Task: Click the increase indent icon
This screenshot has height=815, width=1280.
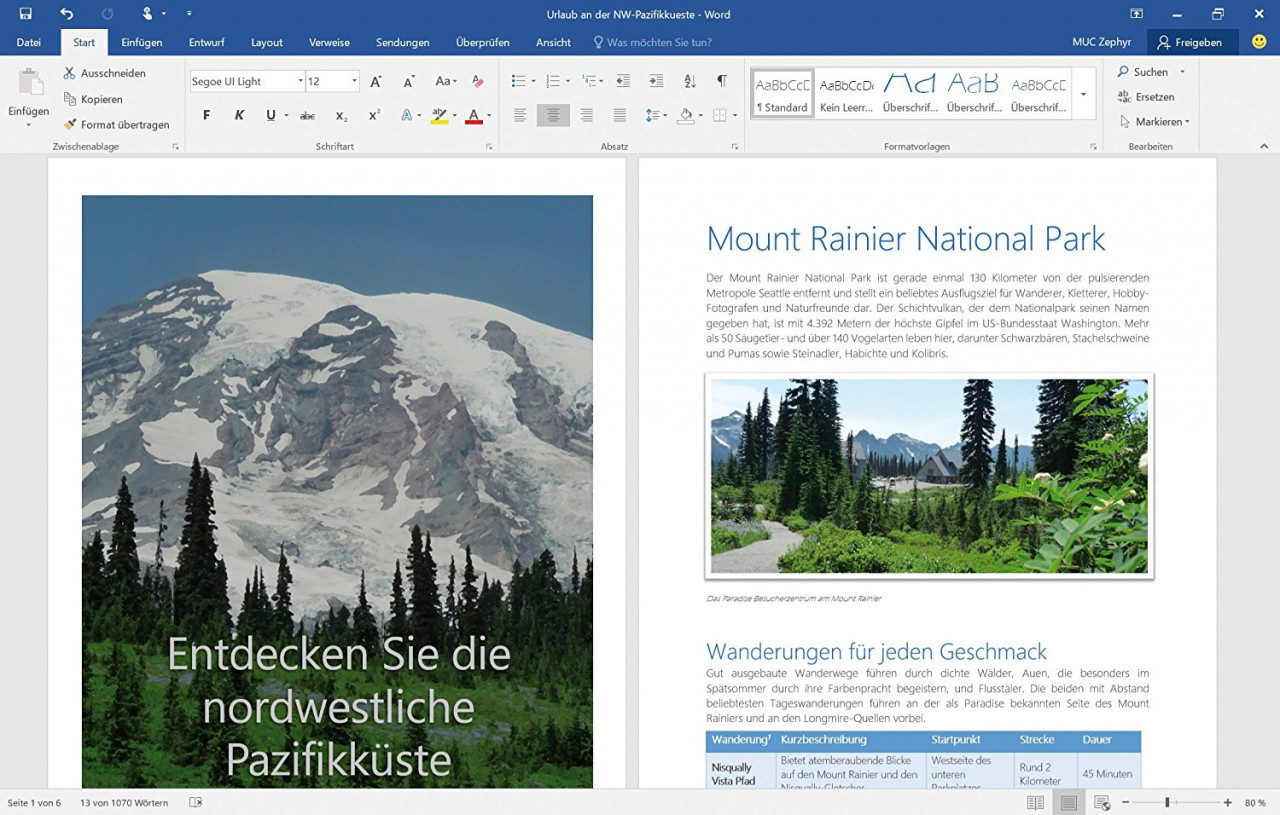Action: [x=656, y=81]
